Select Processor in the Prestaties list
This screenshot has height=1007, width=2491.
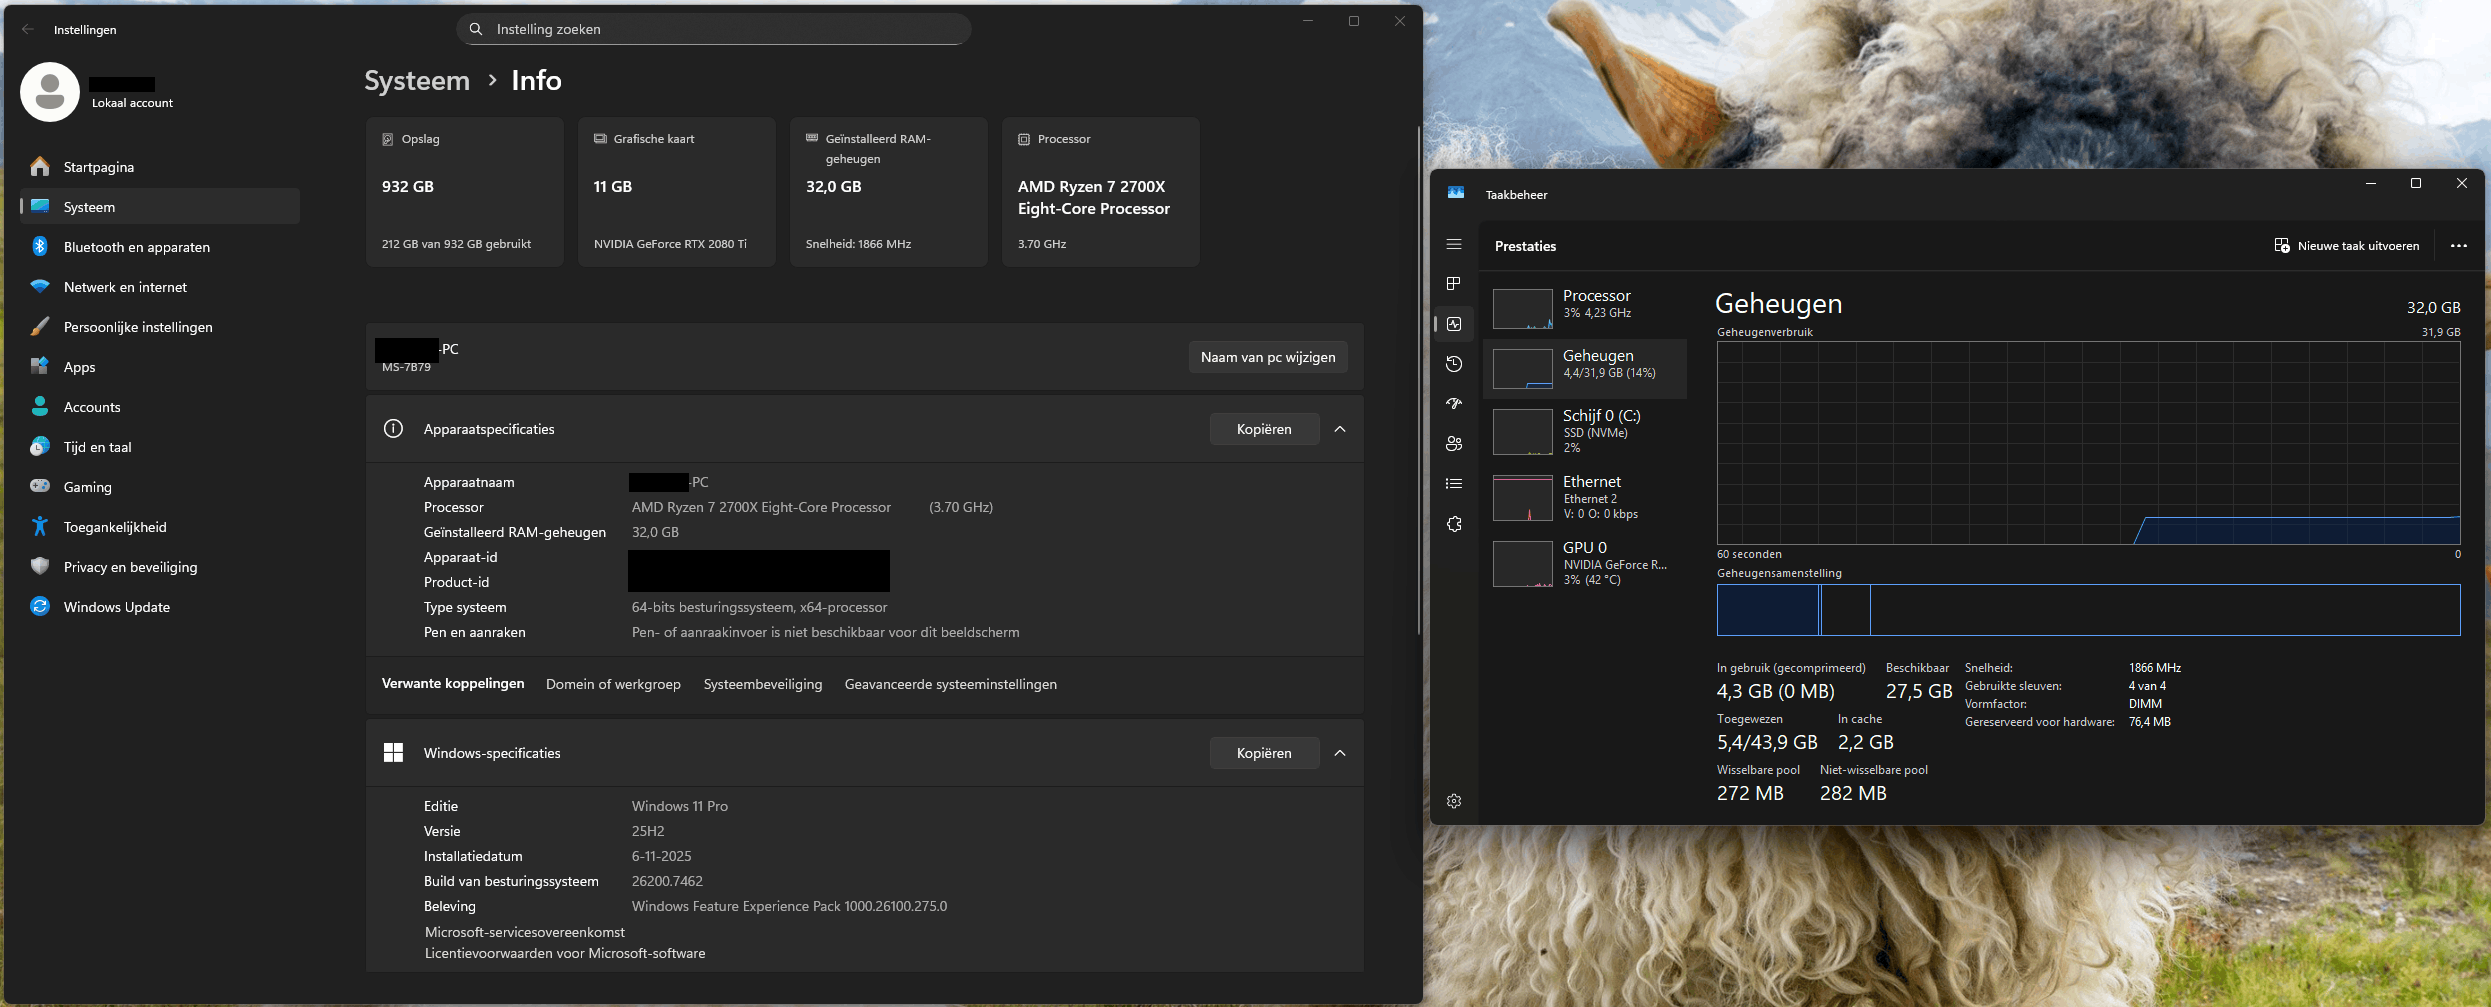1585,308
